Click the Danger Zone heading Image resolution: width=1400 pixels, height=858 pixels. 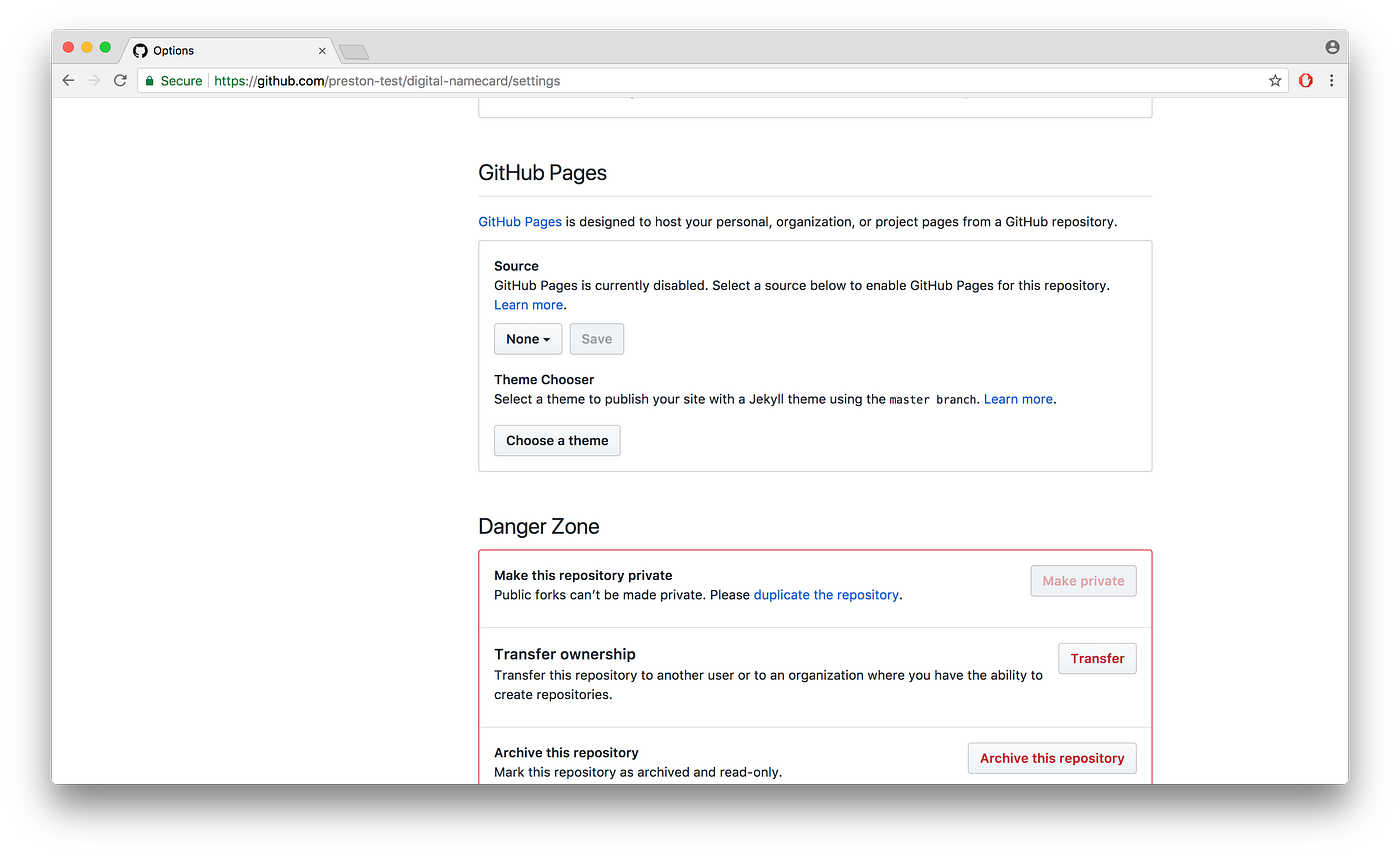click(539, 527)
